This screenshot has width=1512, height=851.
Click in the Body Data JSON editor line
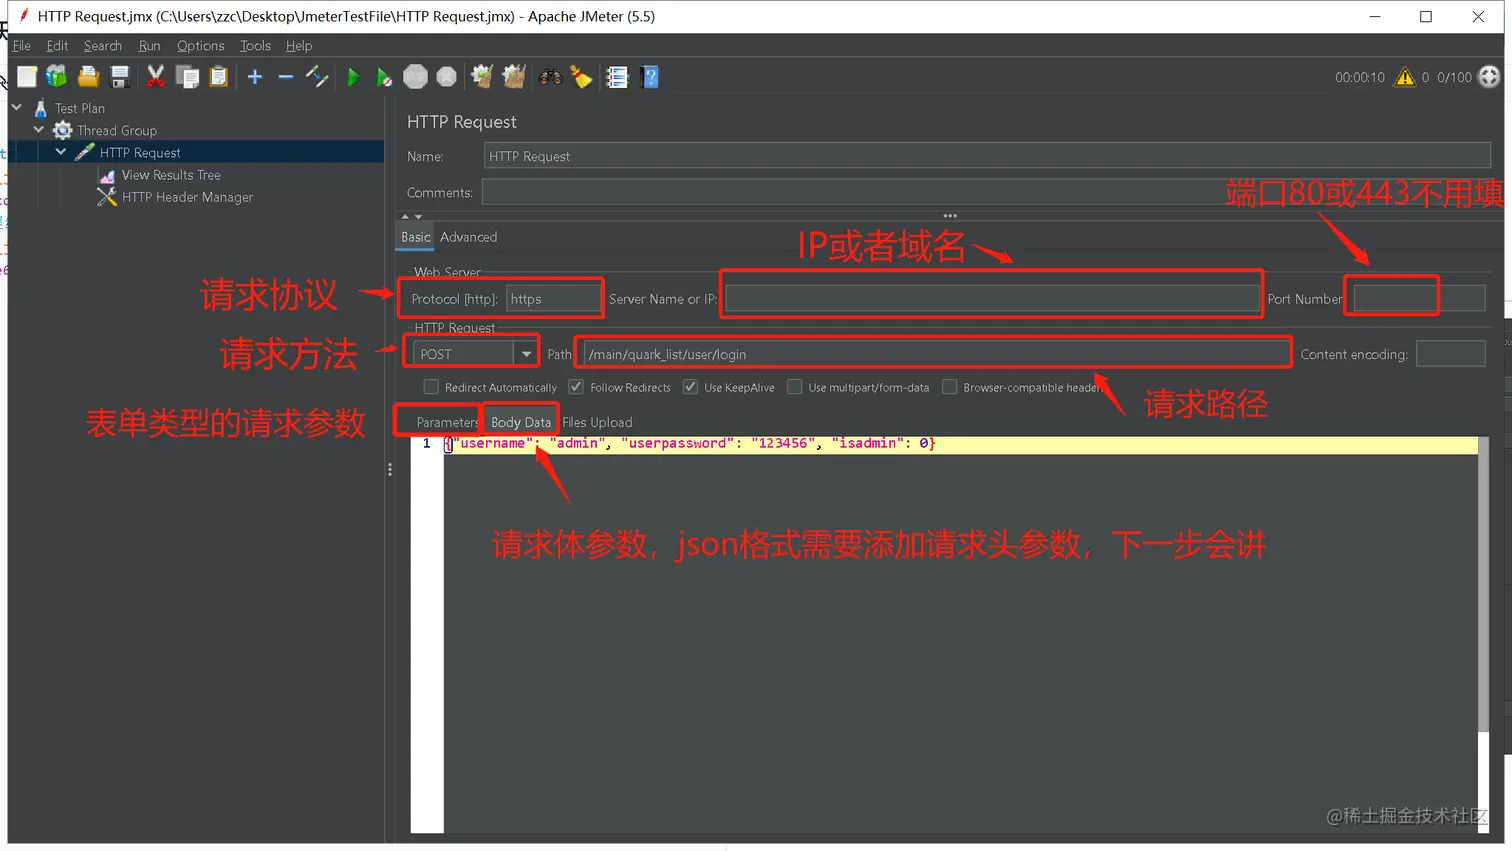[960, 444]
